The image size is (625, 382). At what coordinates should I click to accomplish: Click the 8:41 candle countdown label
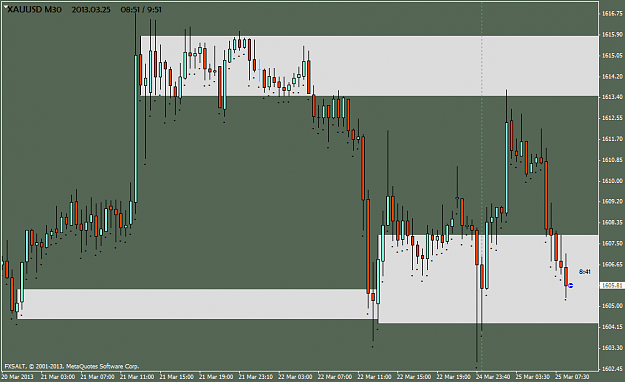tap(585, 272)
